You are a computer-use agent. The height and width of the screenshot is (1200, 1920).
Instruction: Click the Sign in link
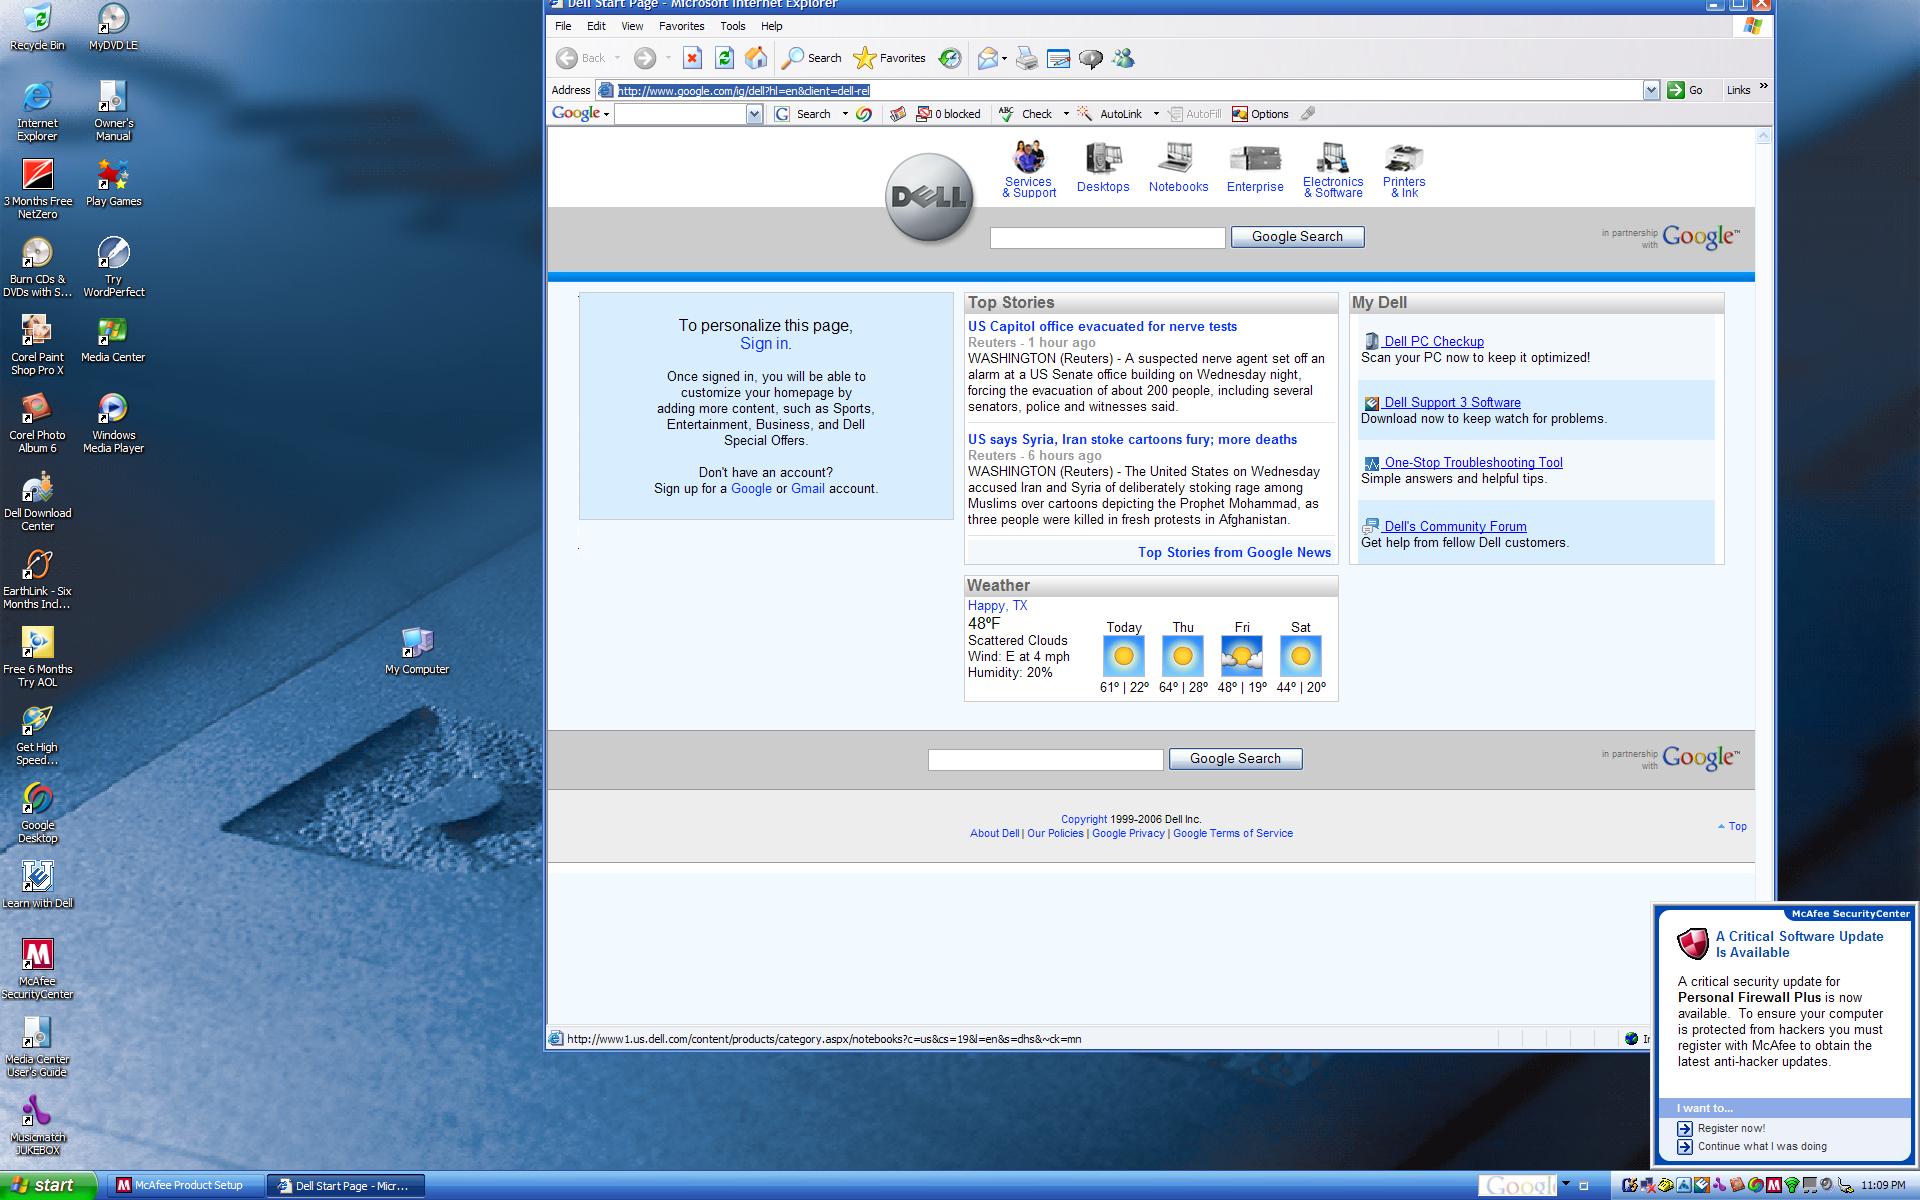pyautogui.click(x=763, y=343)
